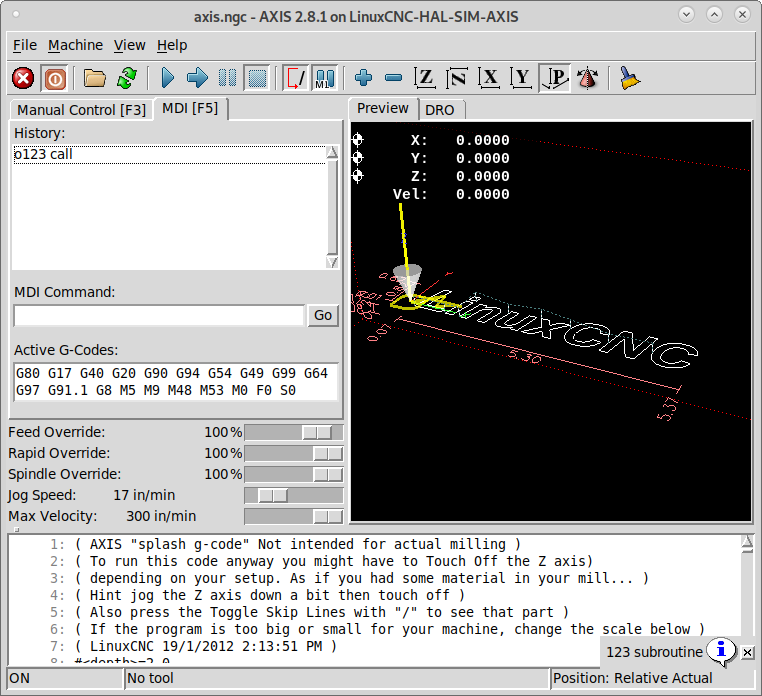Zoom in using the plus icon
Screen dimensions: 762x696
tap(363, 78)
